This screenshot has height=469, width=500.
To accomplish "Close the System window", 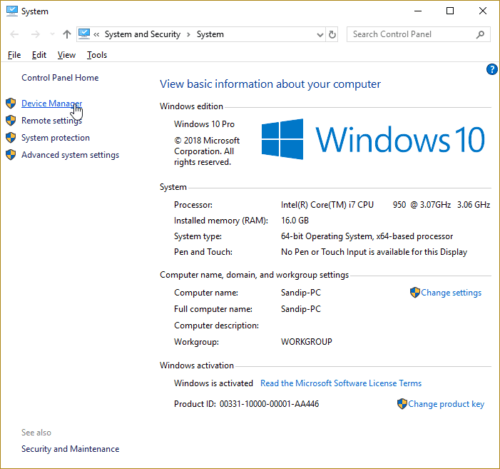I will click(x=482, y=11).
